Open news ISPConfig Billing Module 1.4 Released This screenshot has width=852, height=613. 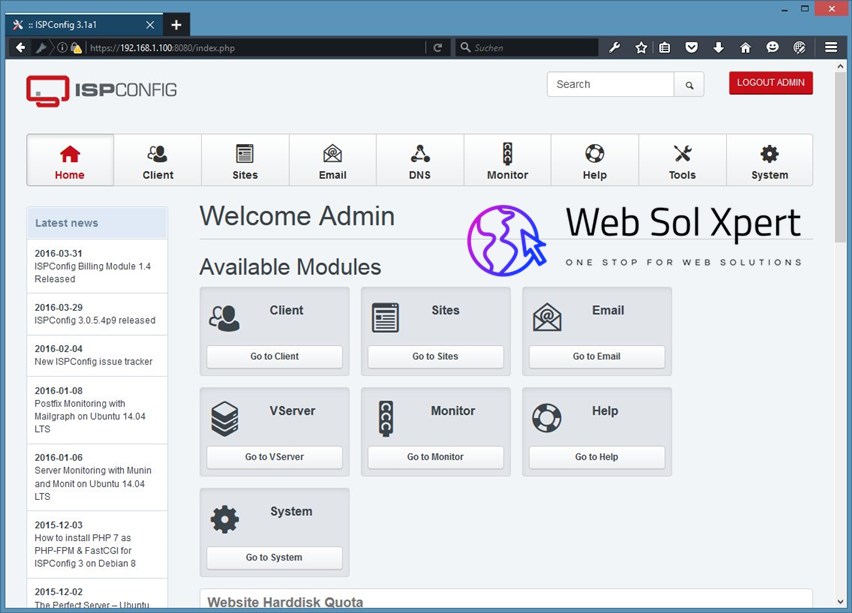point(92,272)
